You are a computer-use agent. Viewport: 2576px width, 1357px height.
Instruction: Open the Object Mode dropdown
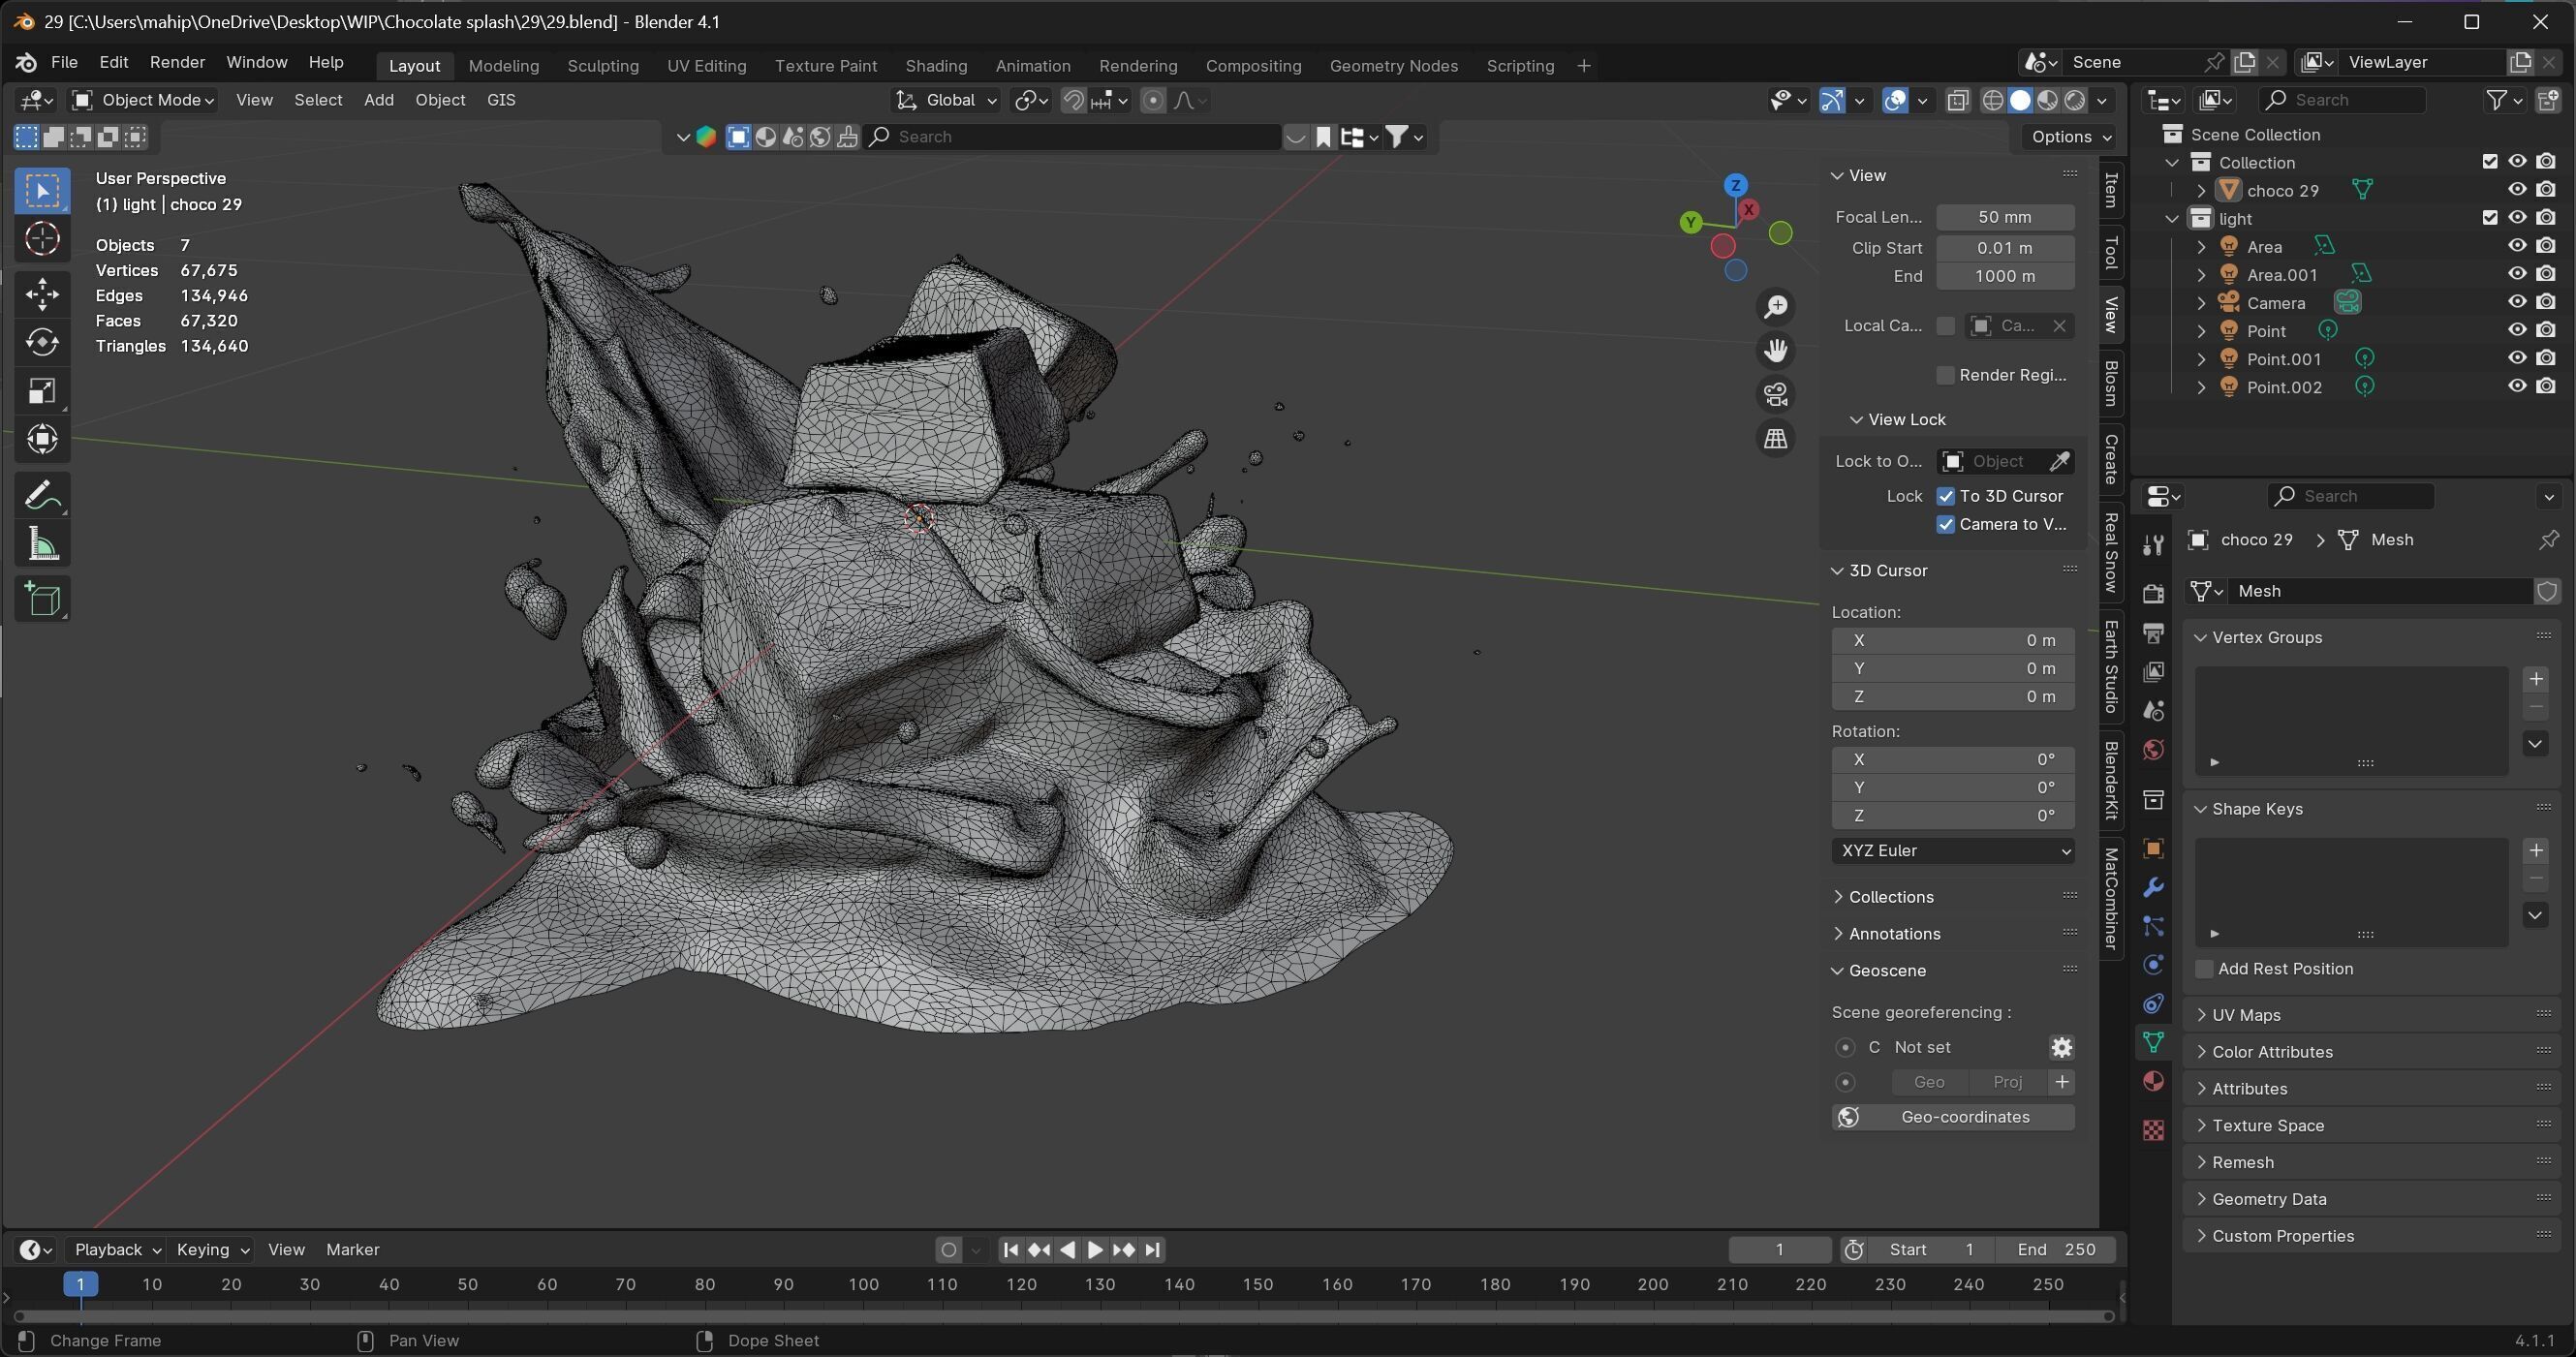(x=144, y=100)
